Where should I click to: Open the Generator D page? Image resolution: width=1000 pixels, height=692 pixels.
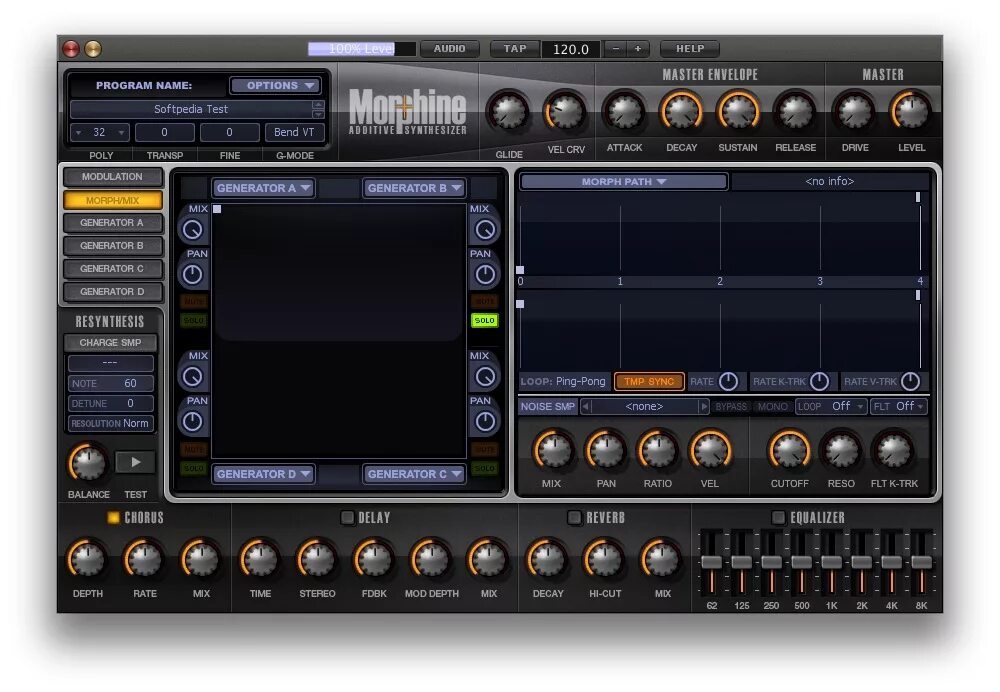pyautogui.click(x=112, y=291)
